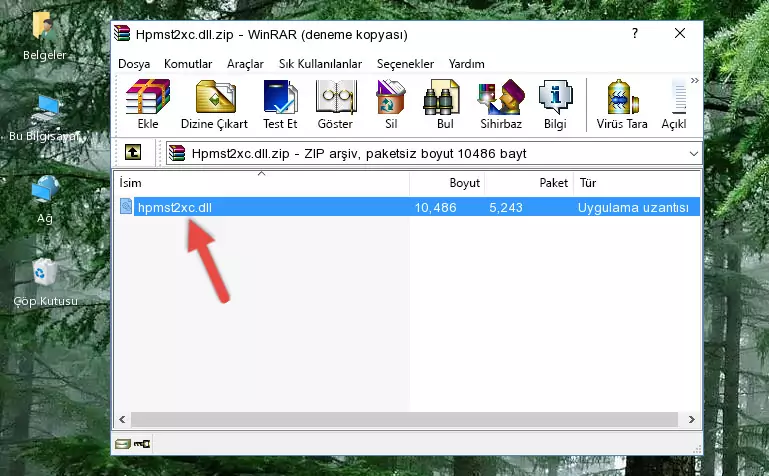Sort by Boyut column header

click(x=447, y=183)
